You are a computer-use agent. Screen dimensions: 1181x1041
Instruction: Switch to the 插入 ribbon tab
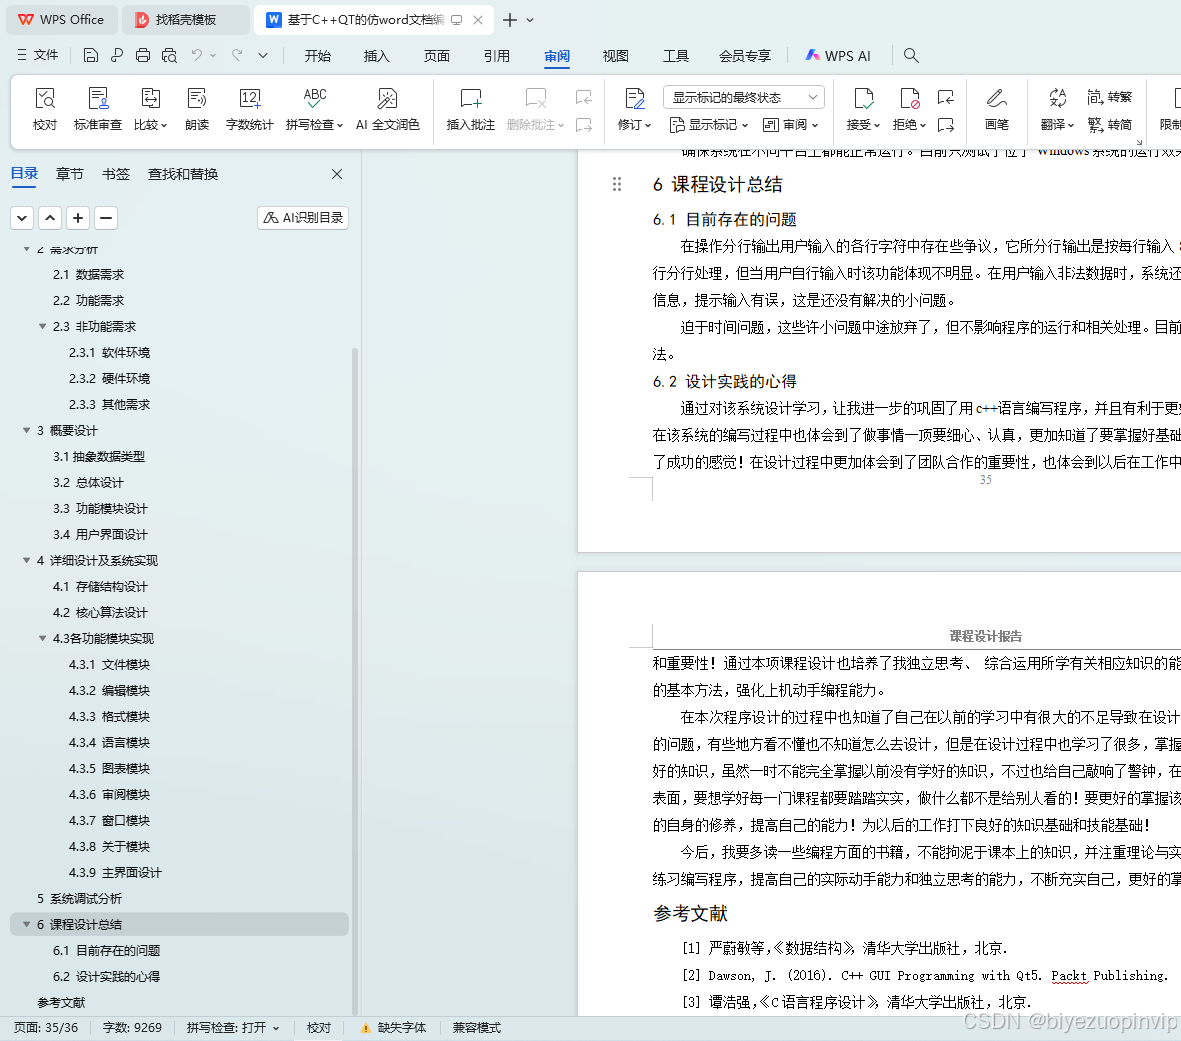377,56
